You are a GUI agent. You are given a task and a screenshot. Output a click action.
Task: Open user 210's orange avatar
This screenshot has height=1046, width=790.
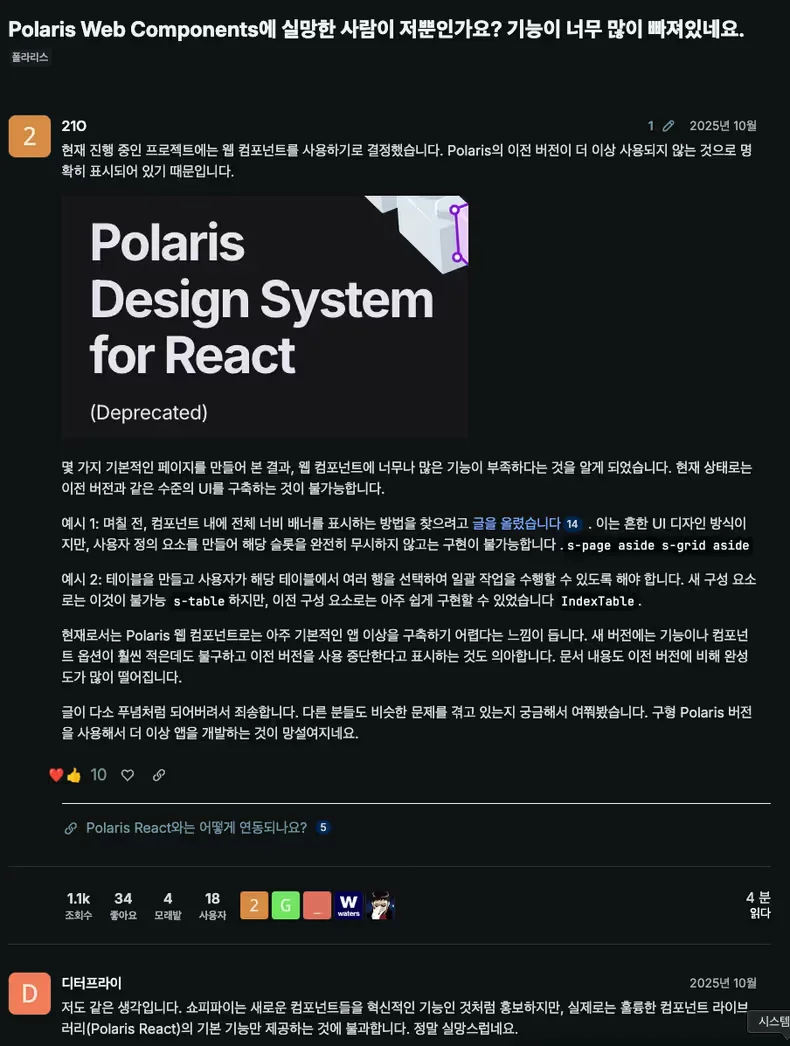point(29,136)
